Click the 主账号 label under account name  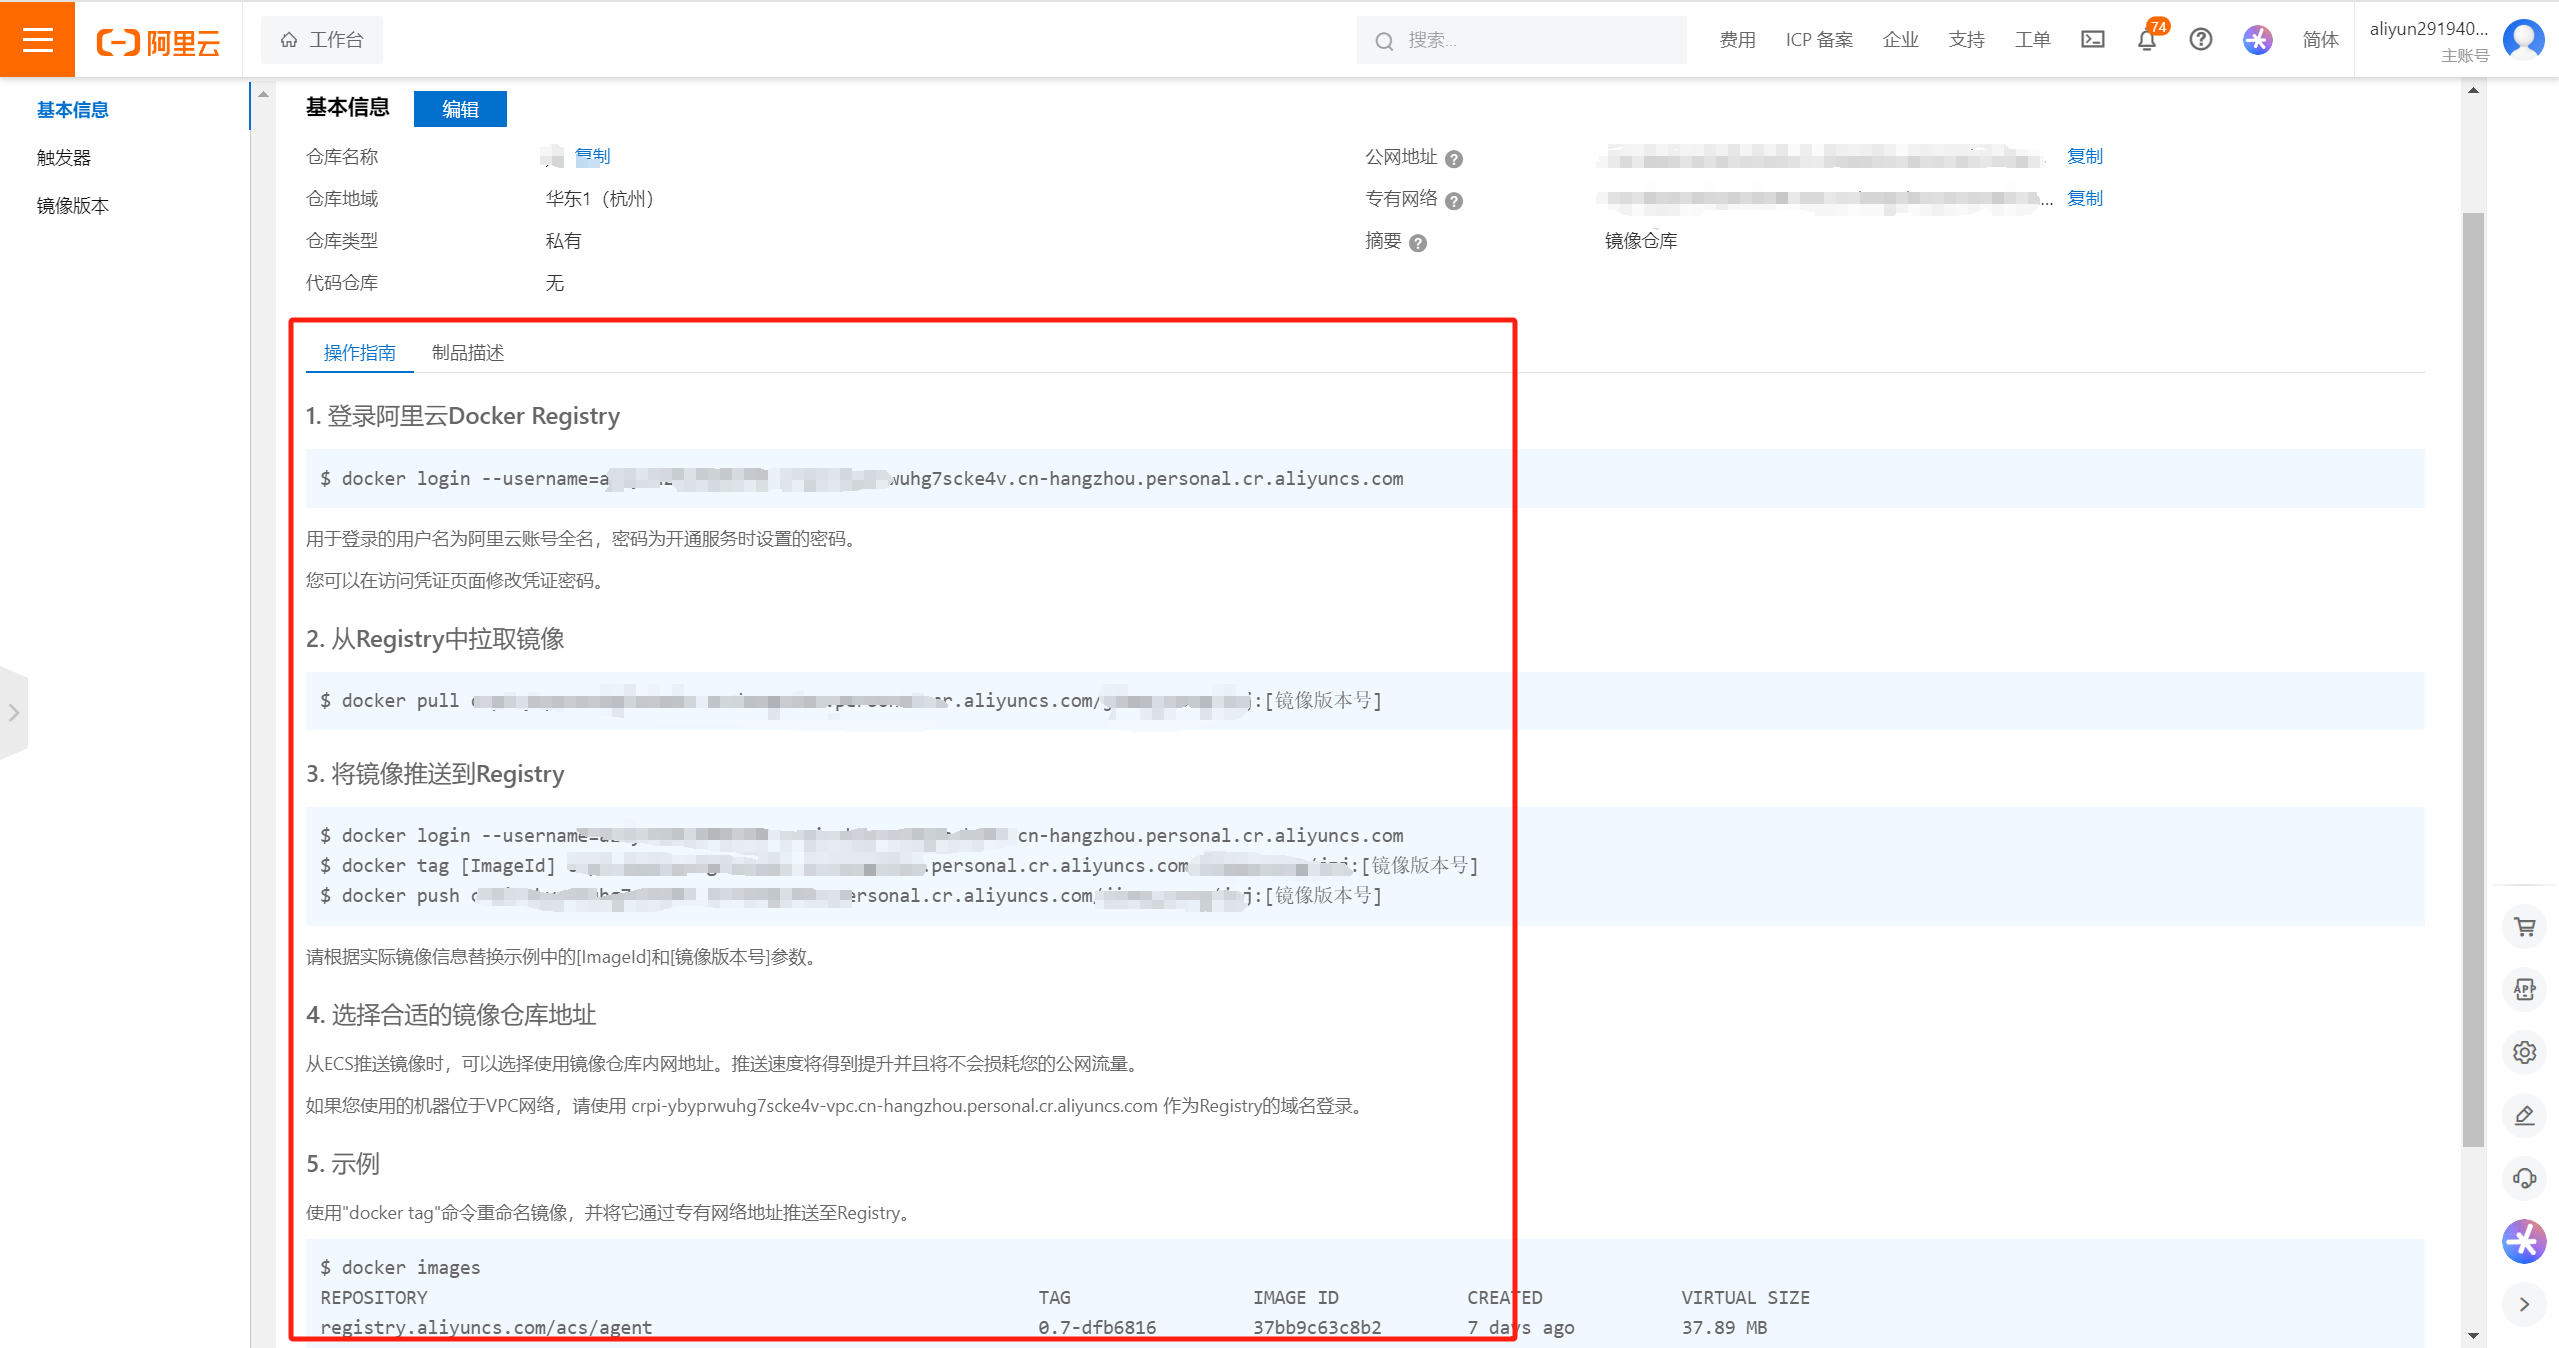2465,56
